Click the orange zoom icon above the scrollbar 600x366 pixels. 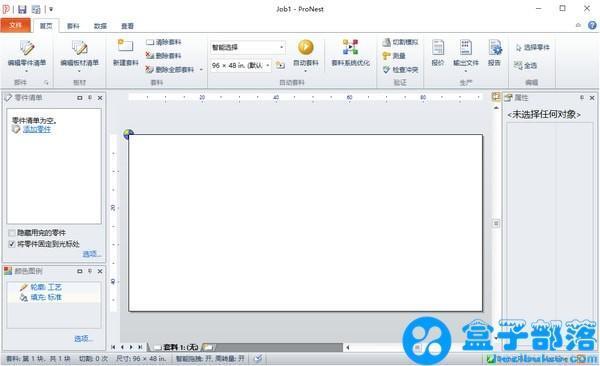pyautogui.click(x=496, y=97)
